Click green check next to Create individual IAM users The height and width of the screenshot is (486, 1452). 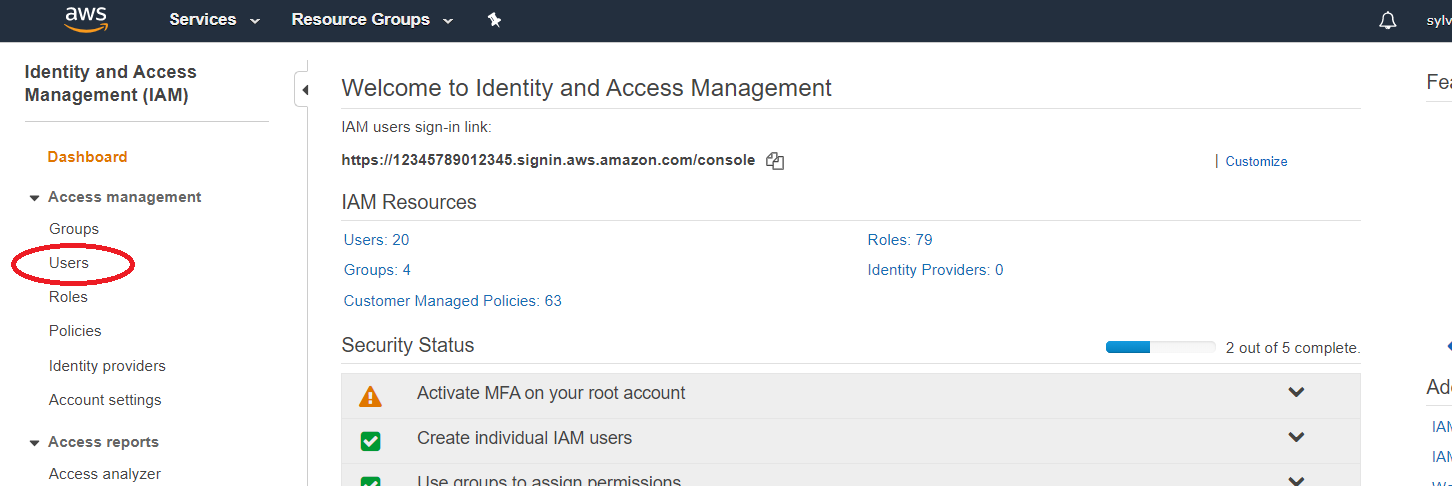(370, 440)
